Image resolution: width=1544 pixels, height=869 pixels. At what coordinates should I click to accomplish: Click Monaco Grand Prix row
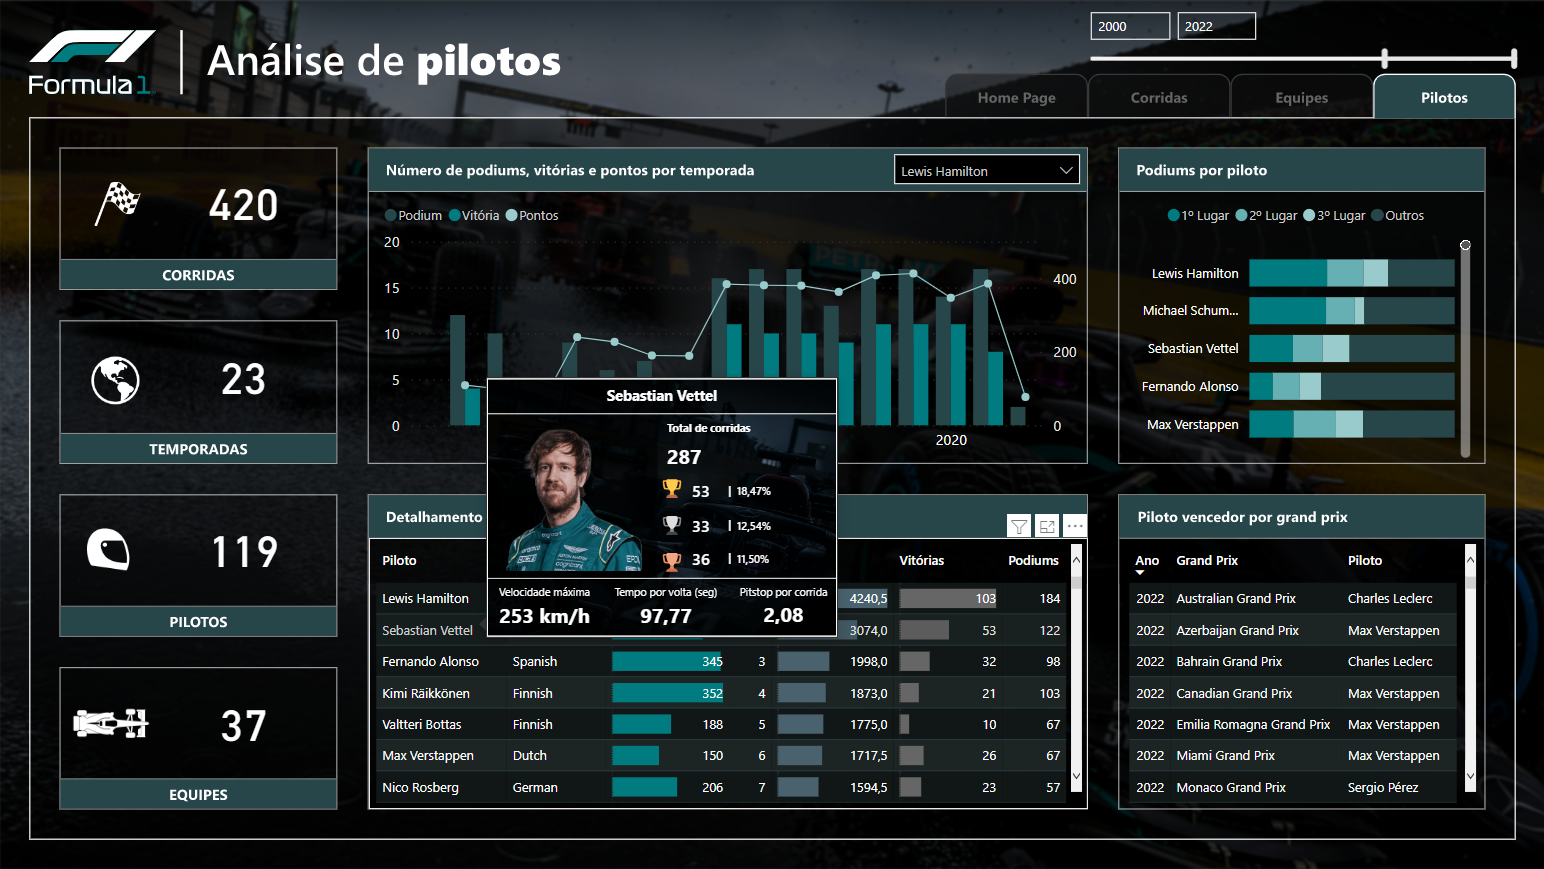(1292, 787)
